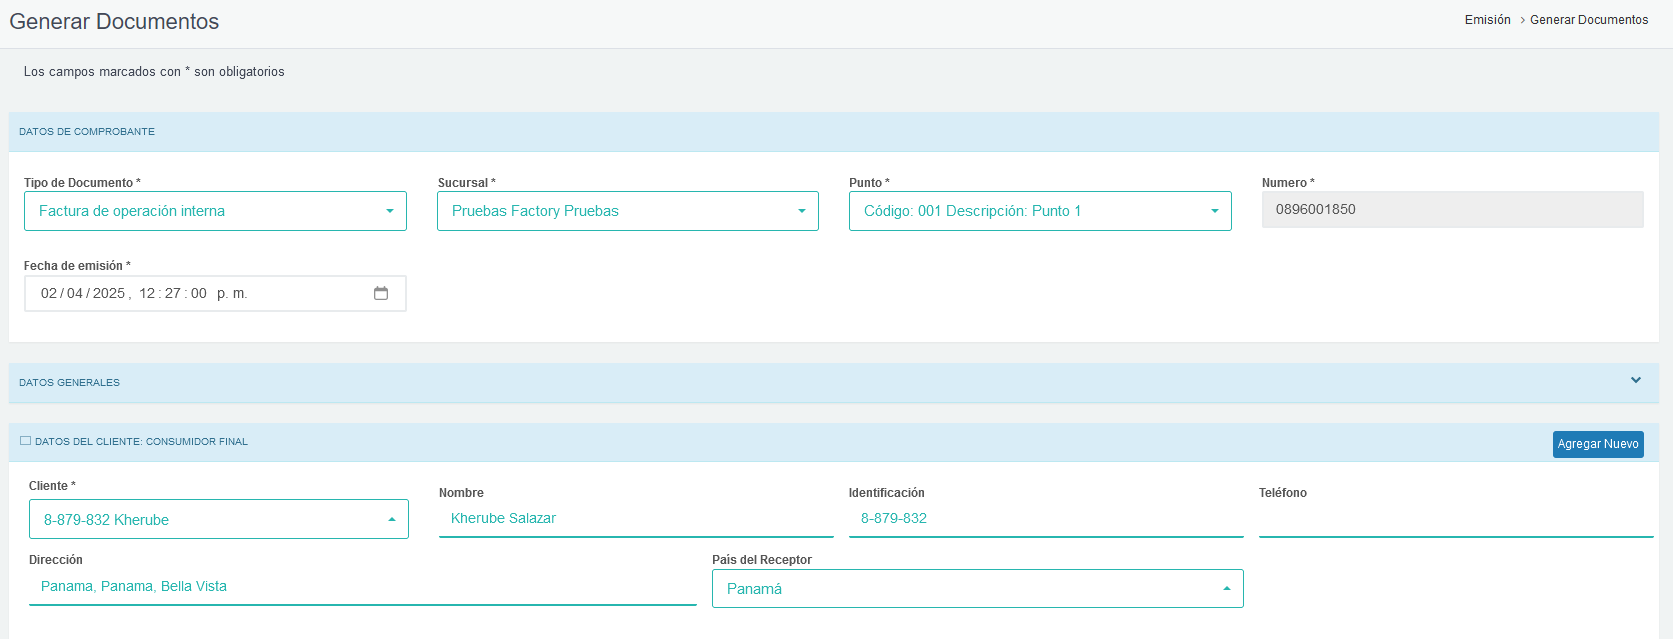Click Generar Documentos breadcrumb item
The height and width of the screenshot is (639, 1673).
[1588, 20]
